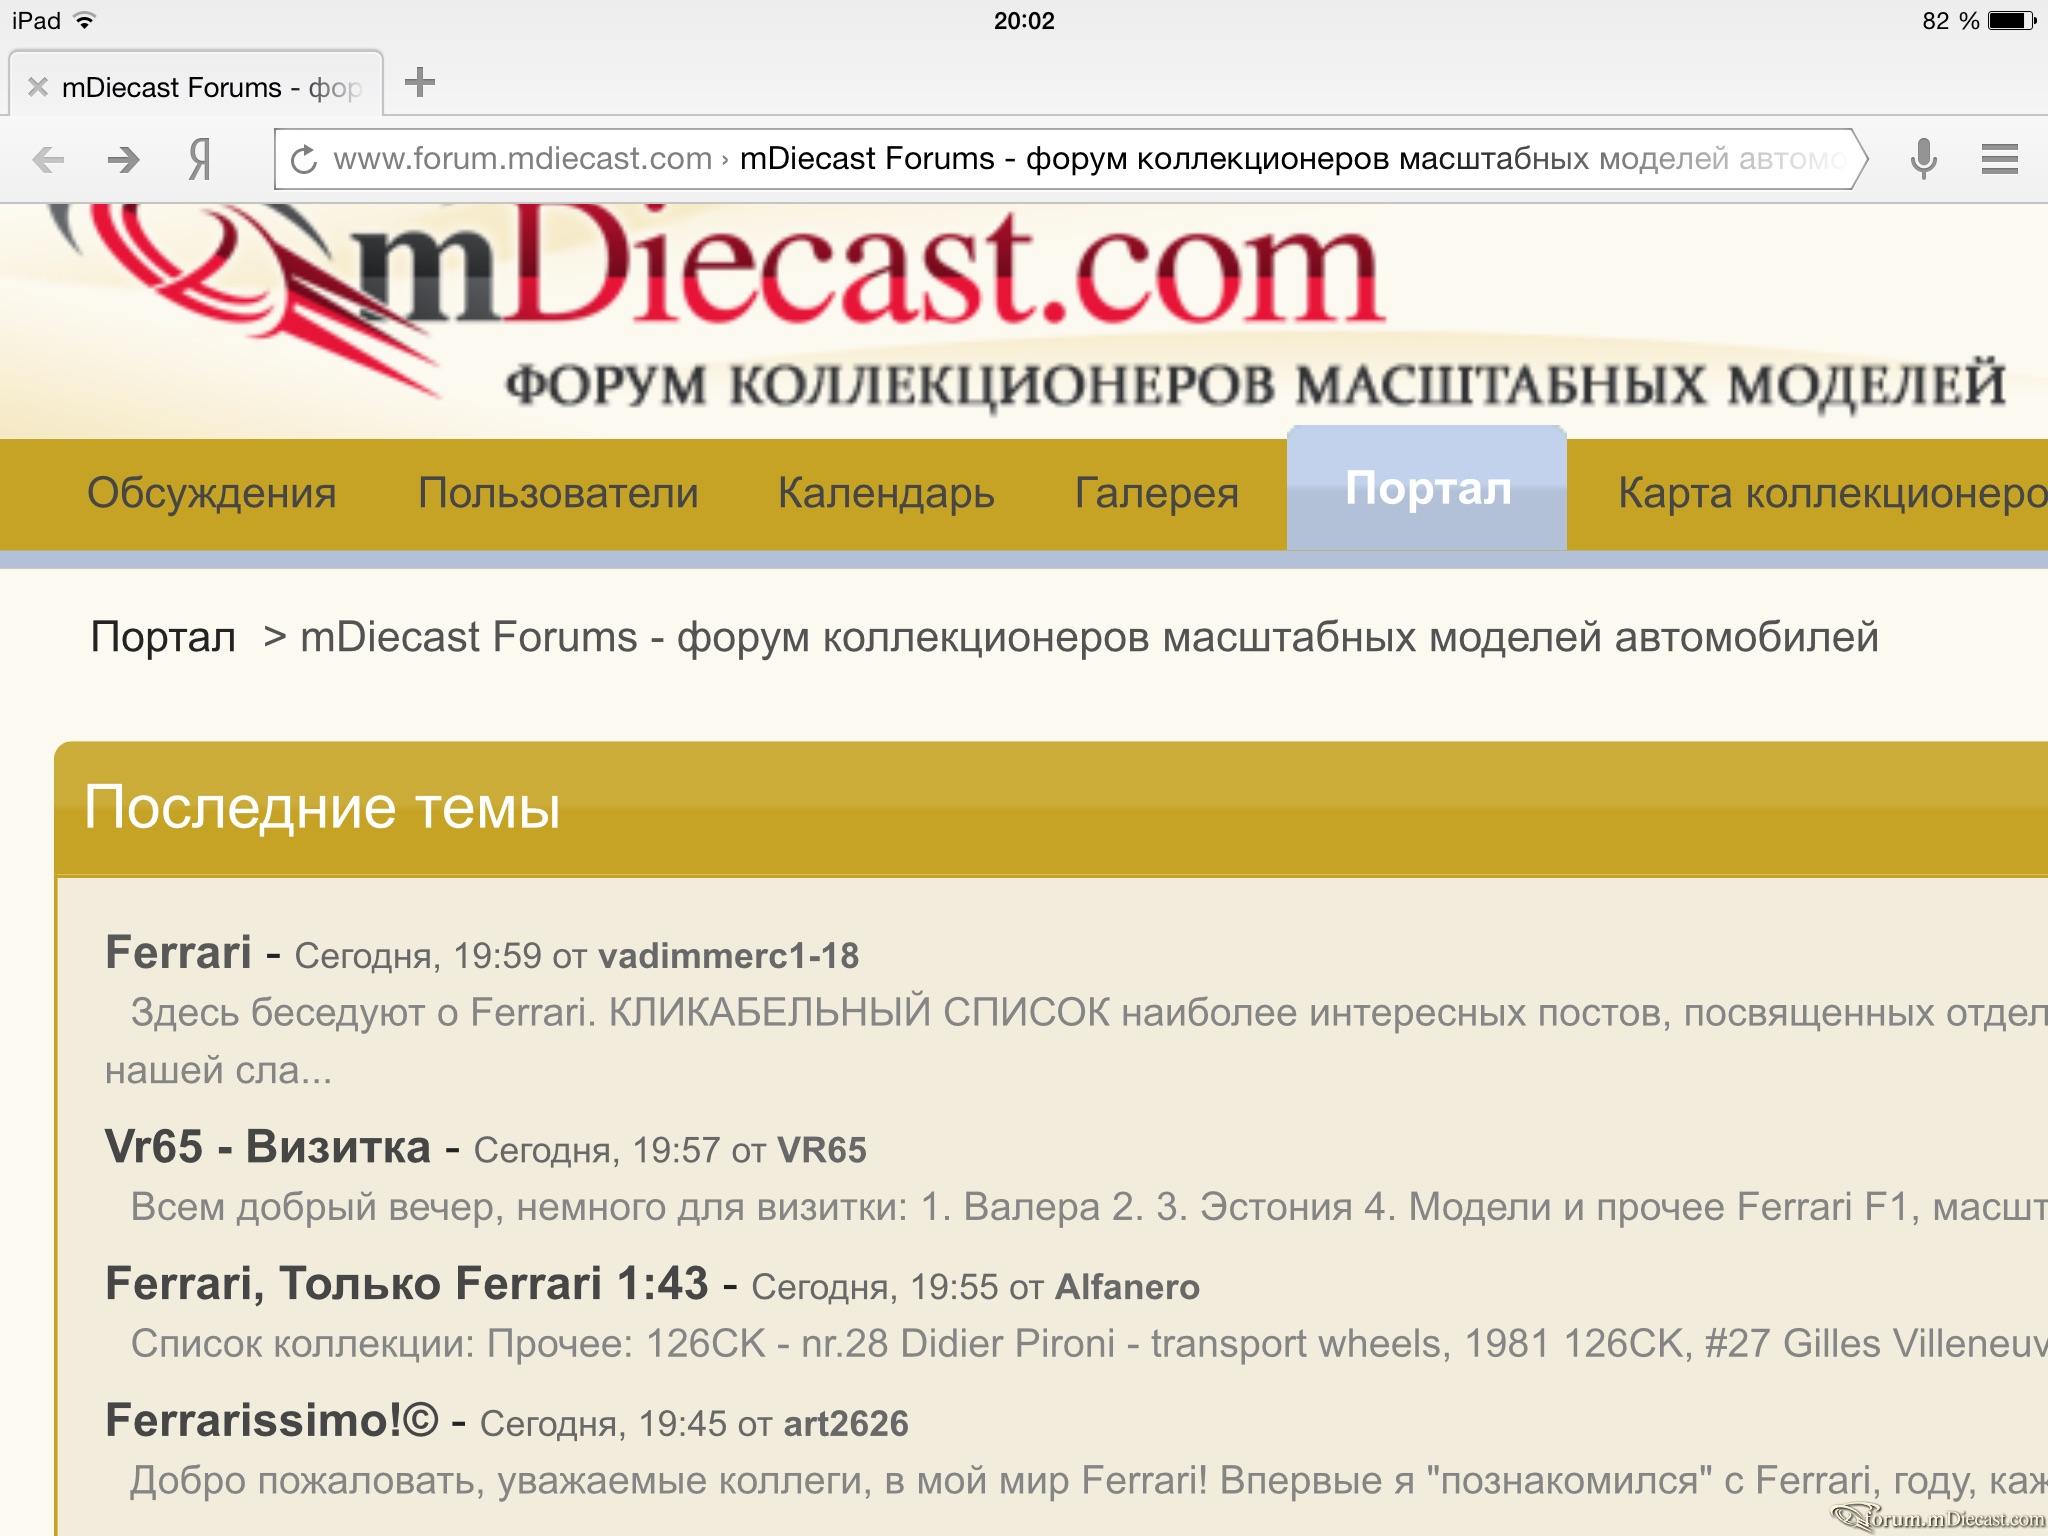The image size is (2048, 1536).
Task: Open user profile vadimmerc1-18
Action: click(x=728, y=956)
